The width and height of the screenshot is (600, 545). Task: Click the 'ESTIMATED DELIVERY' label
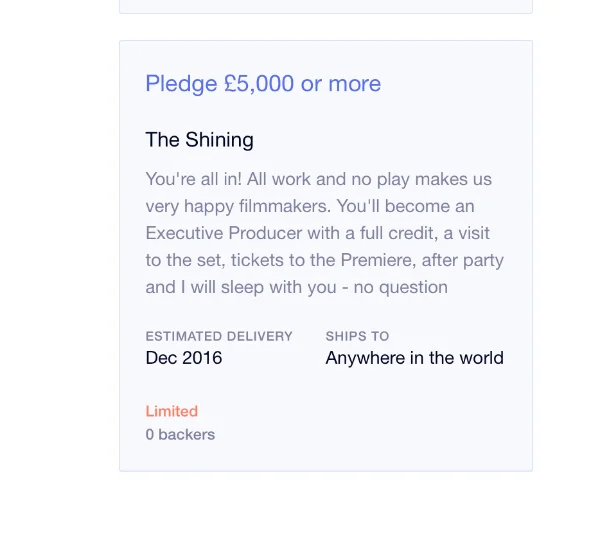219,336
